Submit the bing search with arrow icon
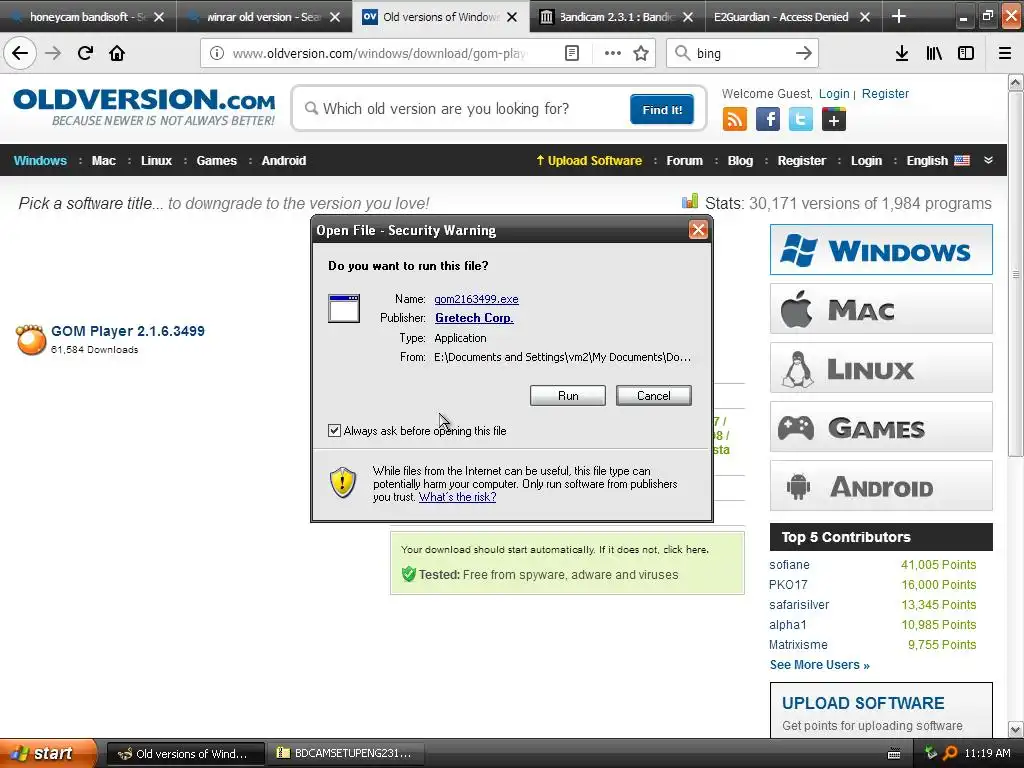 (x=804, y=53)
